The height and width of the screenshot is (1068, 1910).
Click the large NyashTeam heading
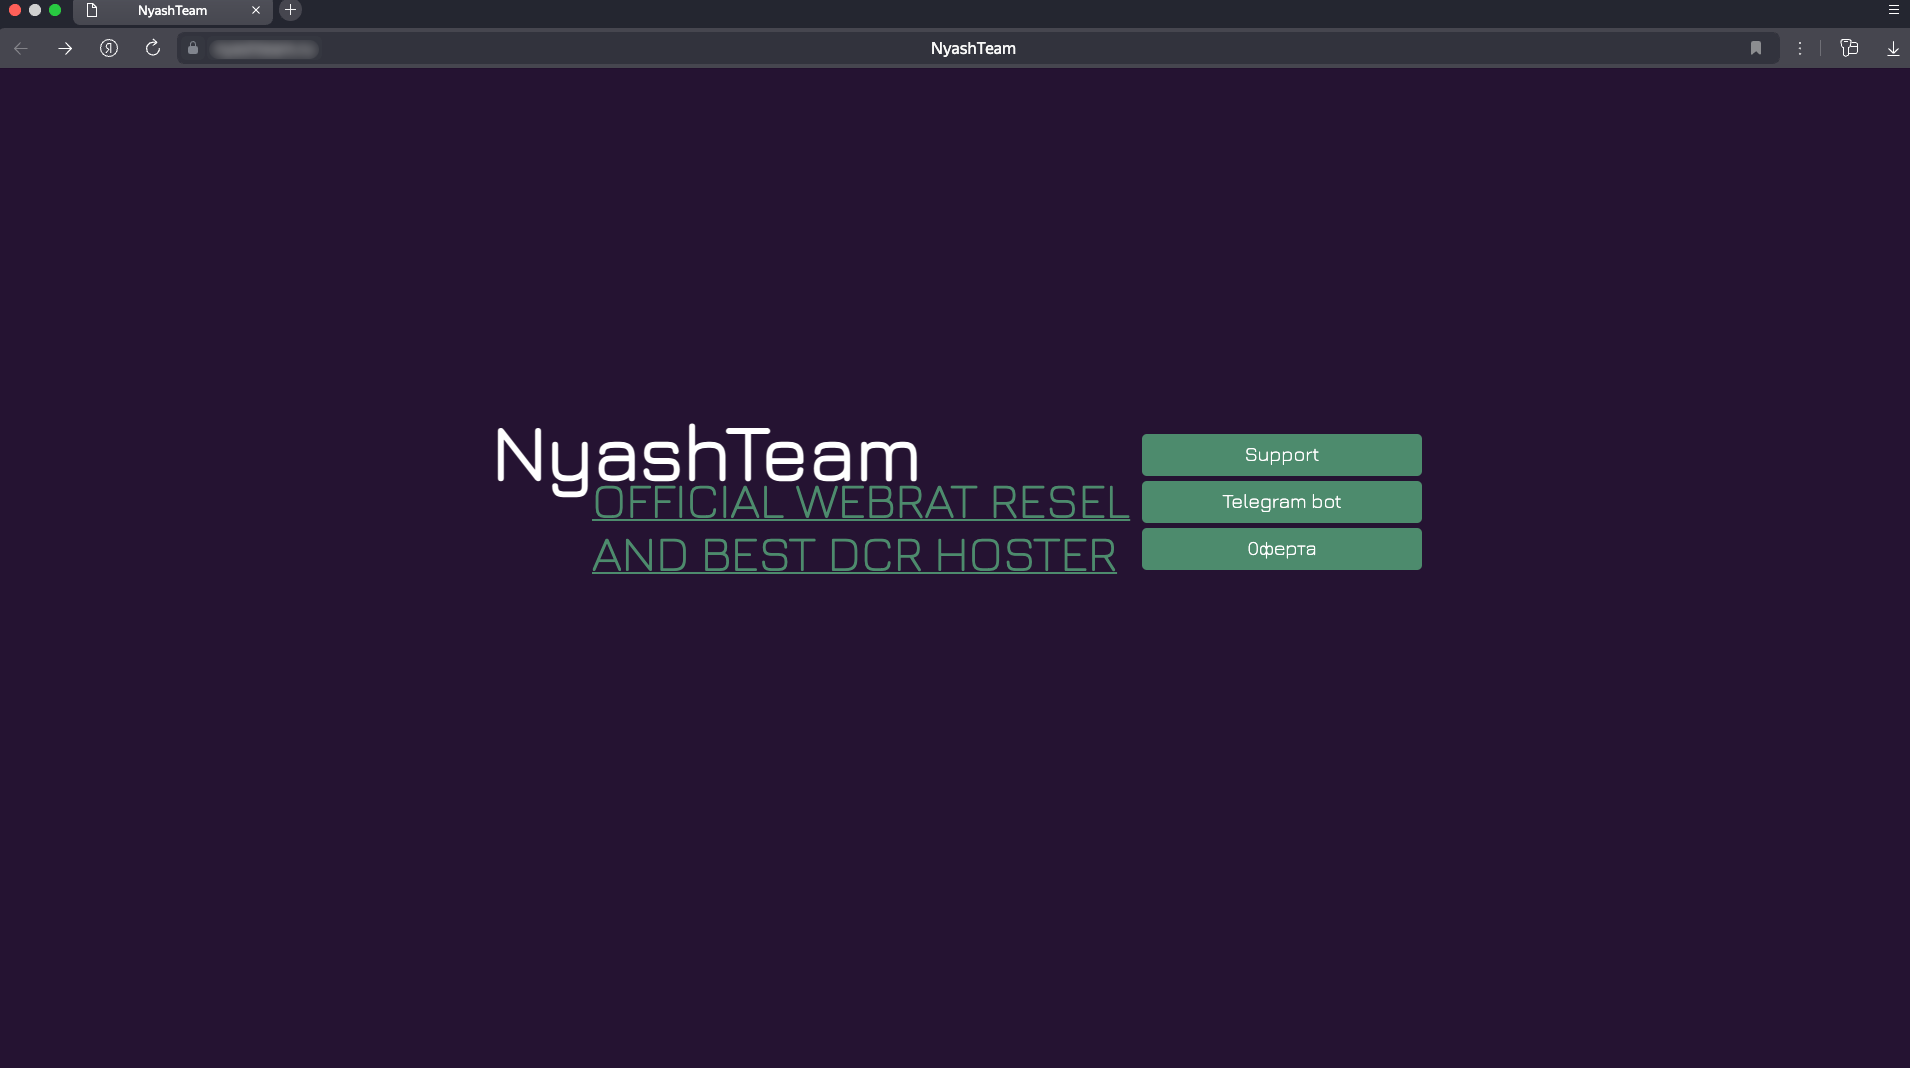[707, 456]
